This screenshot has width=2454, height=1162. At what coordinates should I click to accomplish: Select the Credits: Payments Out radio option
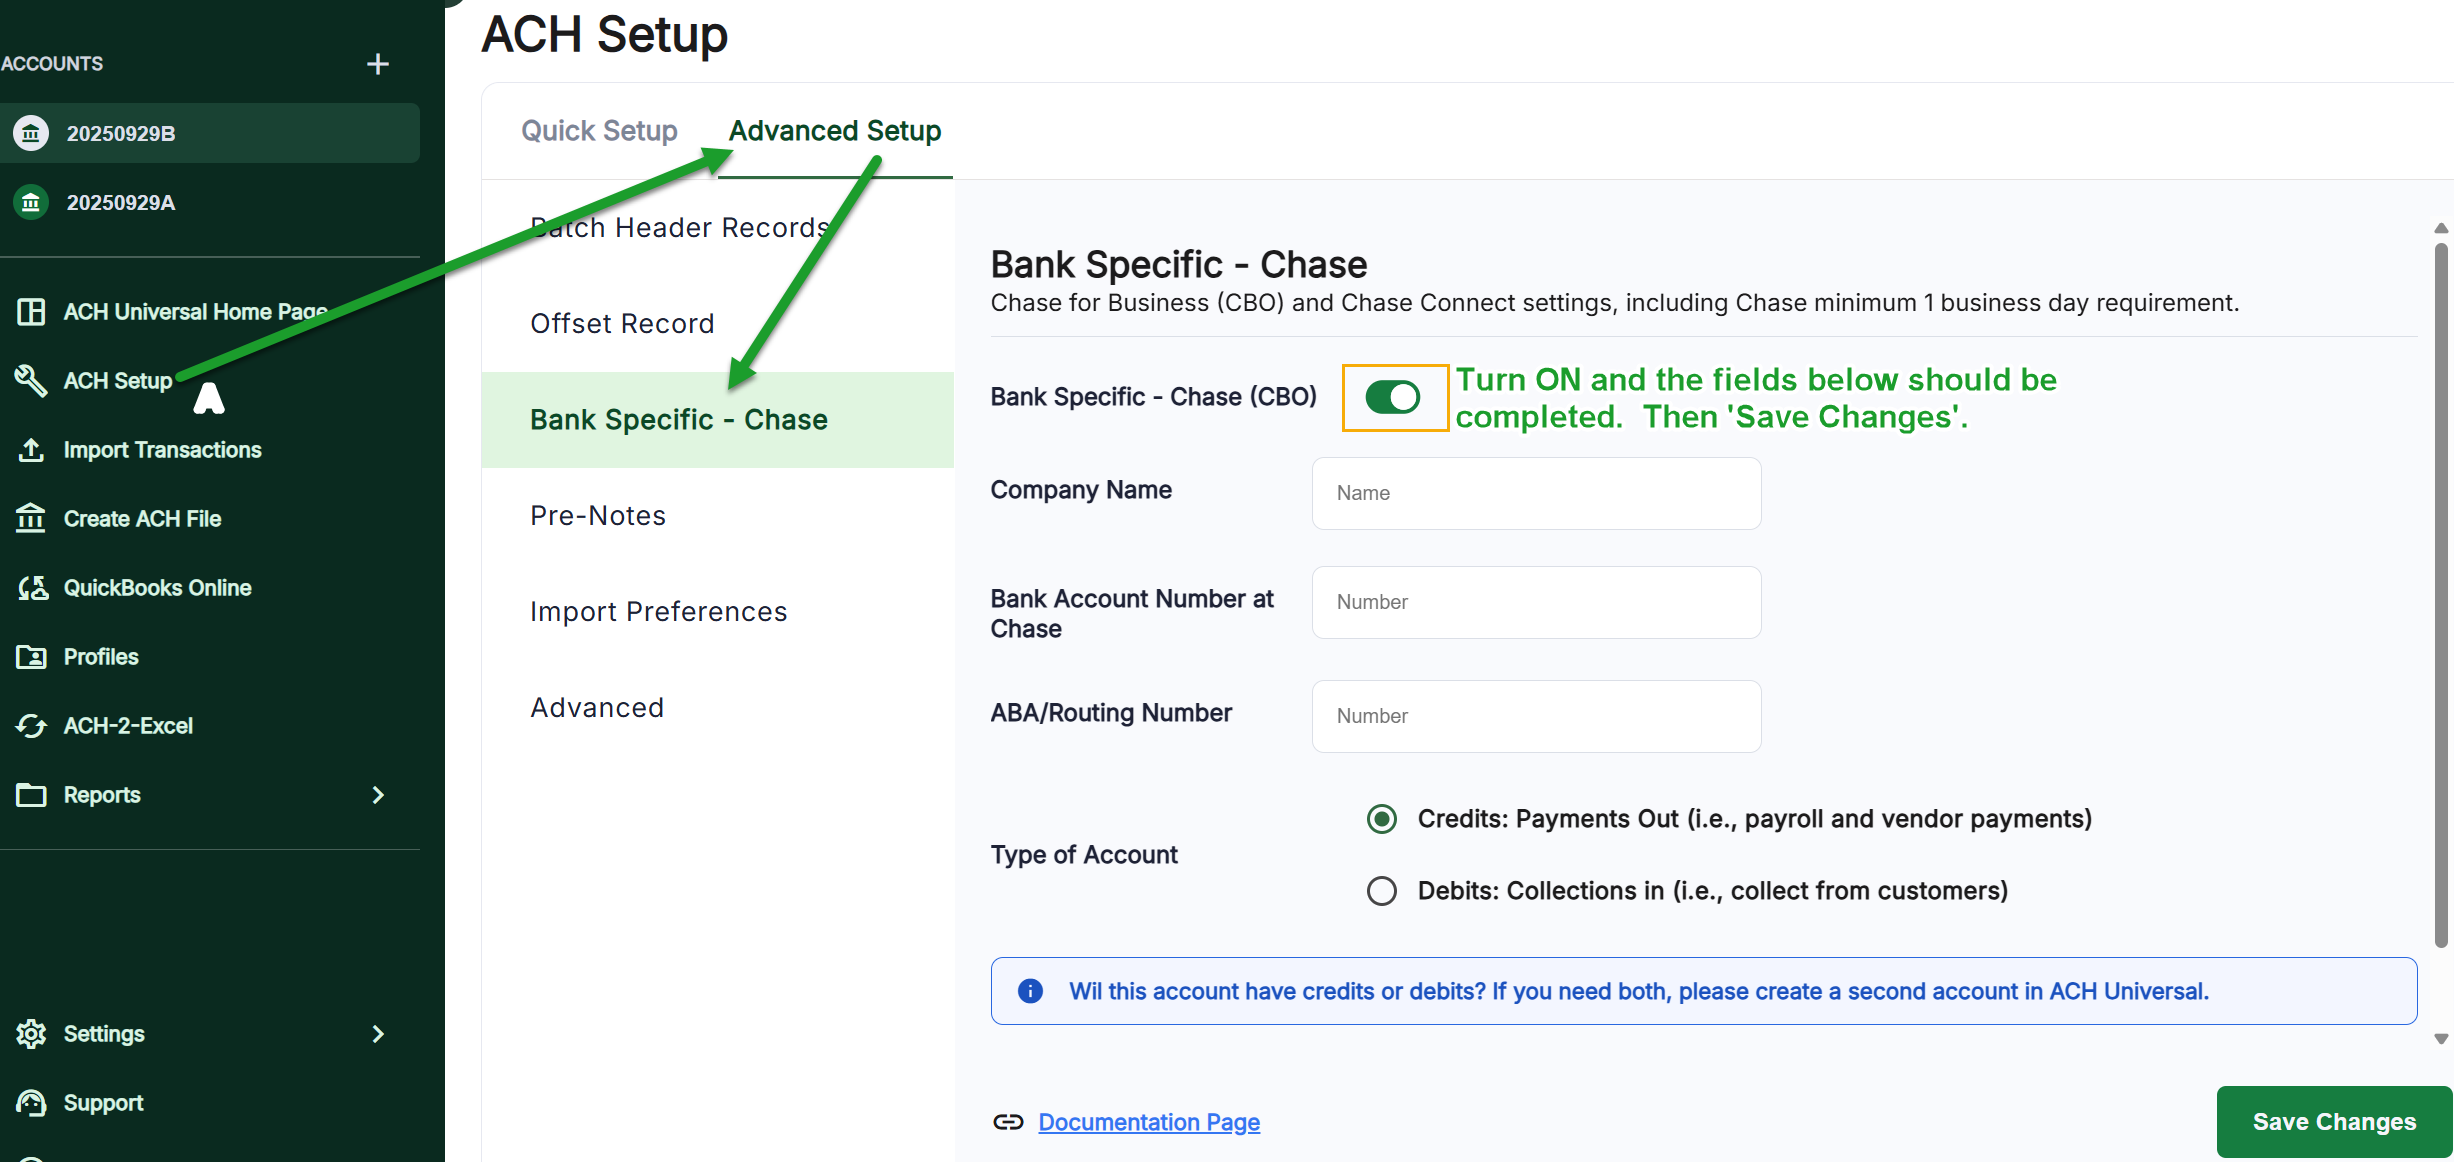(1381, 818)
